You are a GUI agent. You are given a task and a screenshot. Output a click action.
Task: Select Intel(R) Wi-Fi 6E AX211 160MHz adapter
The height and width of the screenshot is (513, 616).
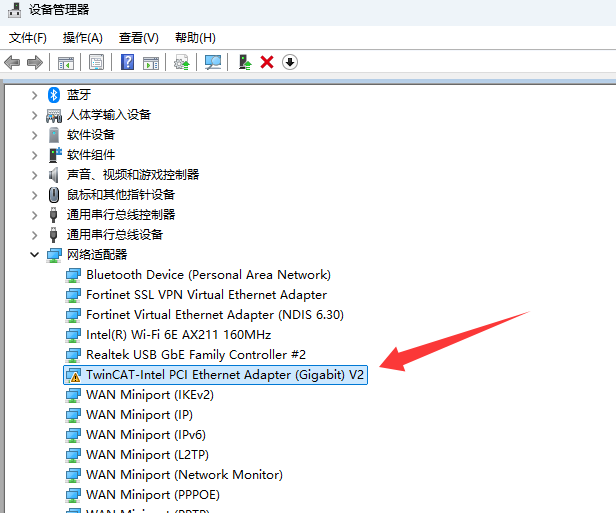(178, 335)
